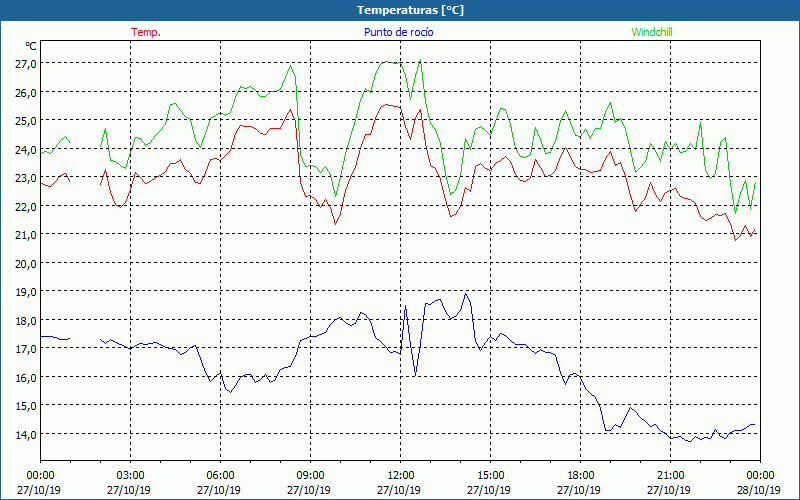Click the 19,0 y-axis value
This screenshot has width=800, height=500.
(26, 292)
